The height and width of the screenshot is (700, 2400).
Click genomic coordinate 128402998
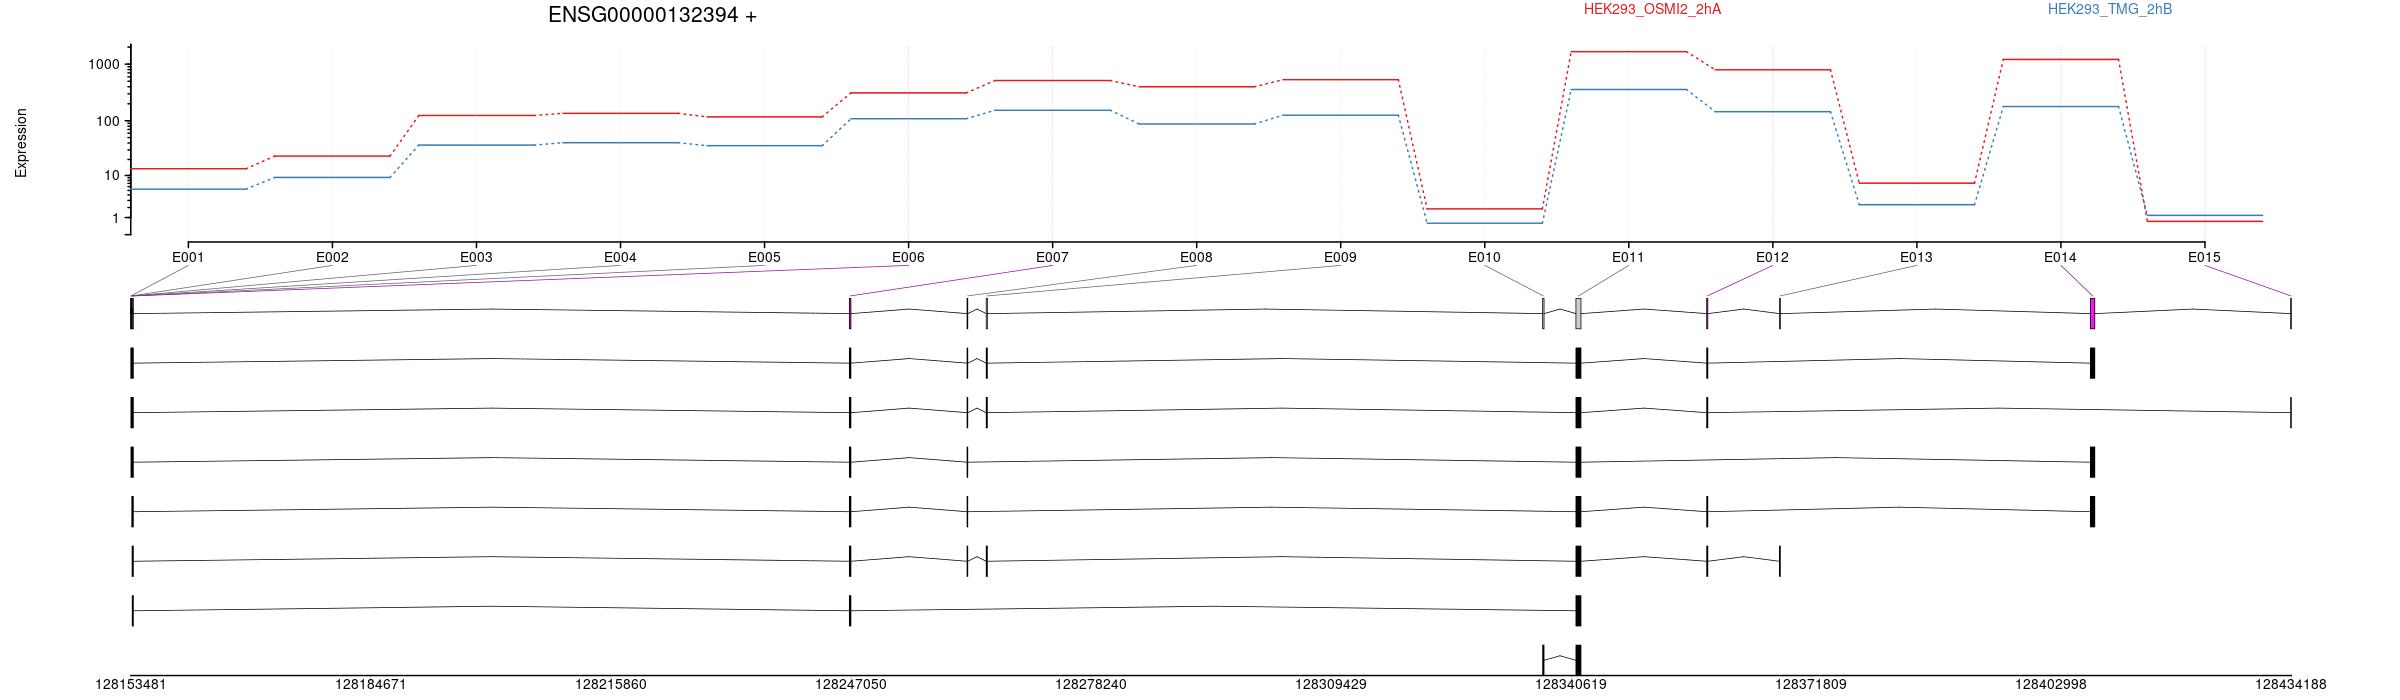[x=2051, y=685]
